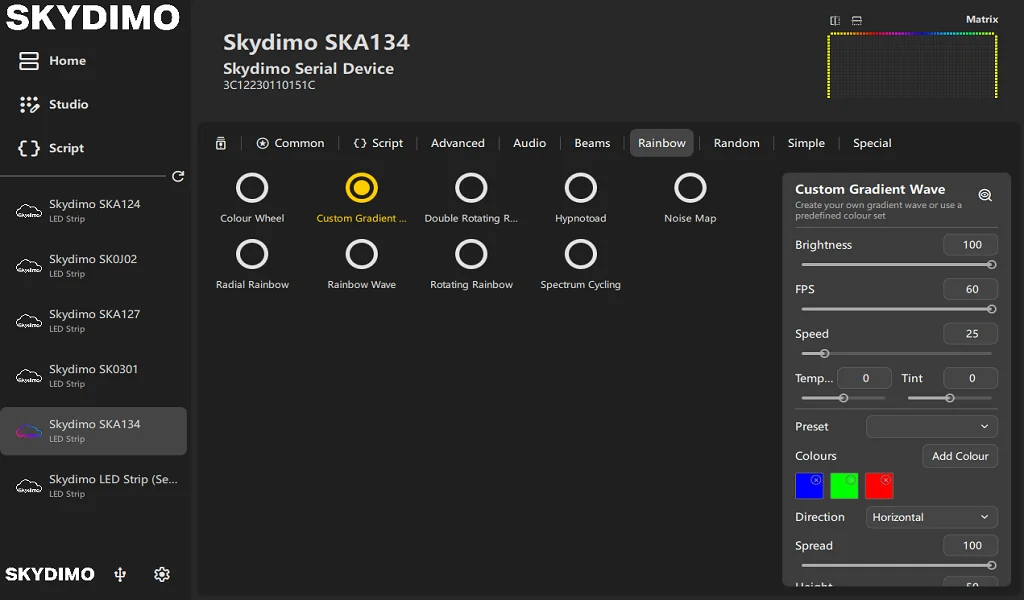Click the delete icon left of the Common tab
Image resolution: width=1024 pixels, height=600 pixels.
pos(221,143)
